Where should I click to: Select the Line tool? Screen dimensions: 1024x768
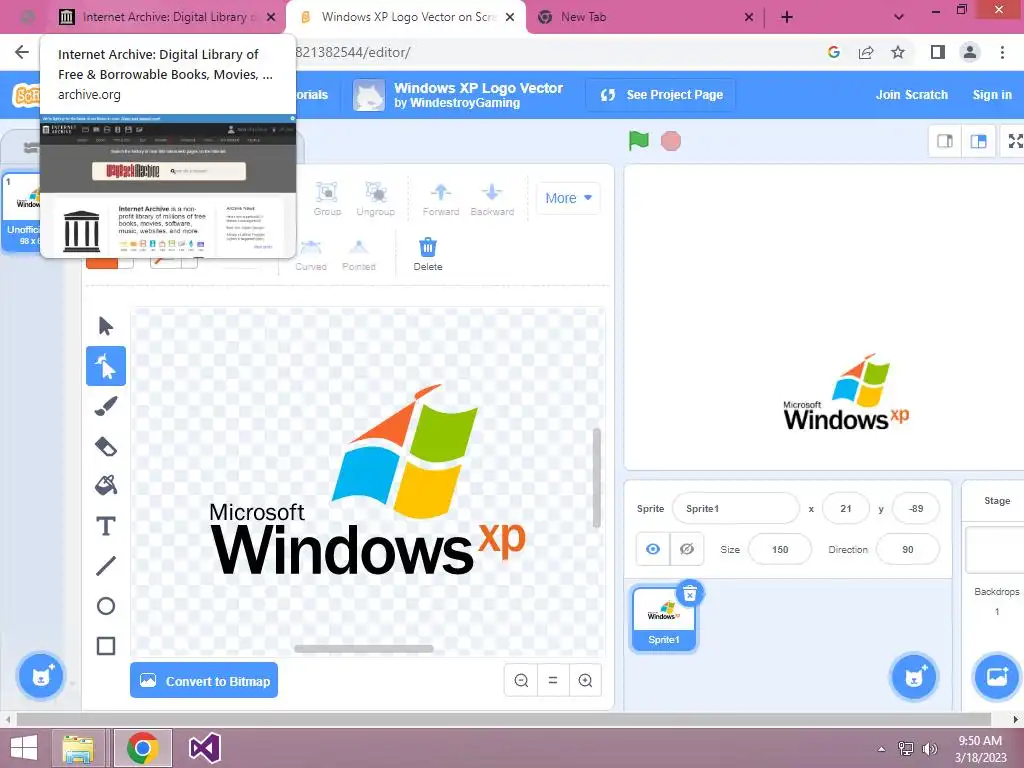point(106,566)
